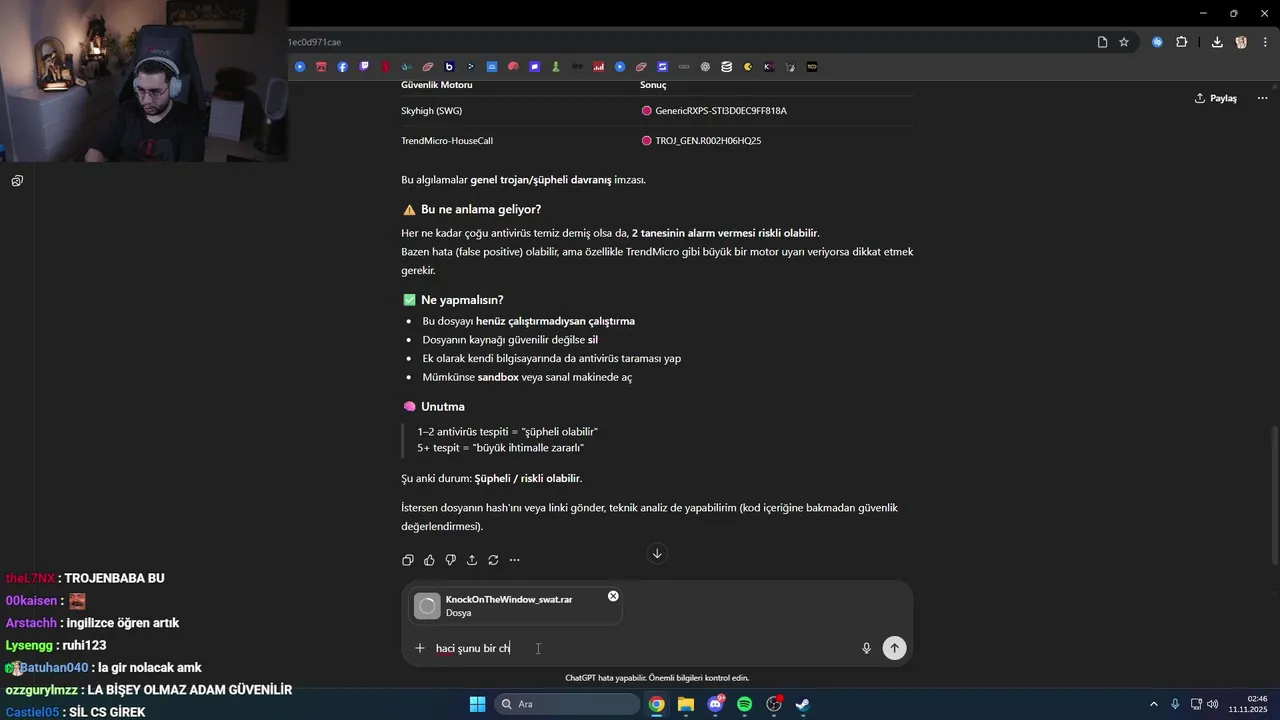Open the conversation options three-dot menu
Viewport: 1280px width, 720px height.
tap(1262, 98)
